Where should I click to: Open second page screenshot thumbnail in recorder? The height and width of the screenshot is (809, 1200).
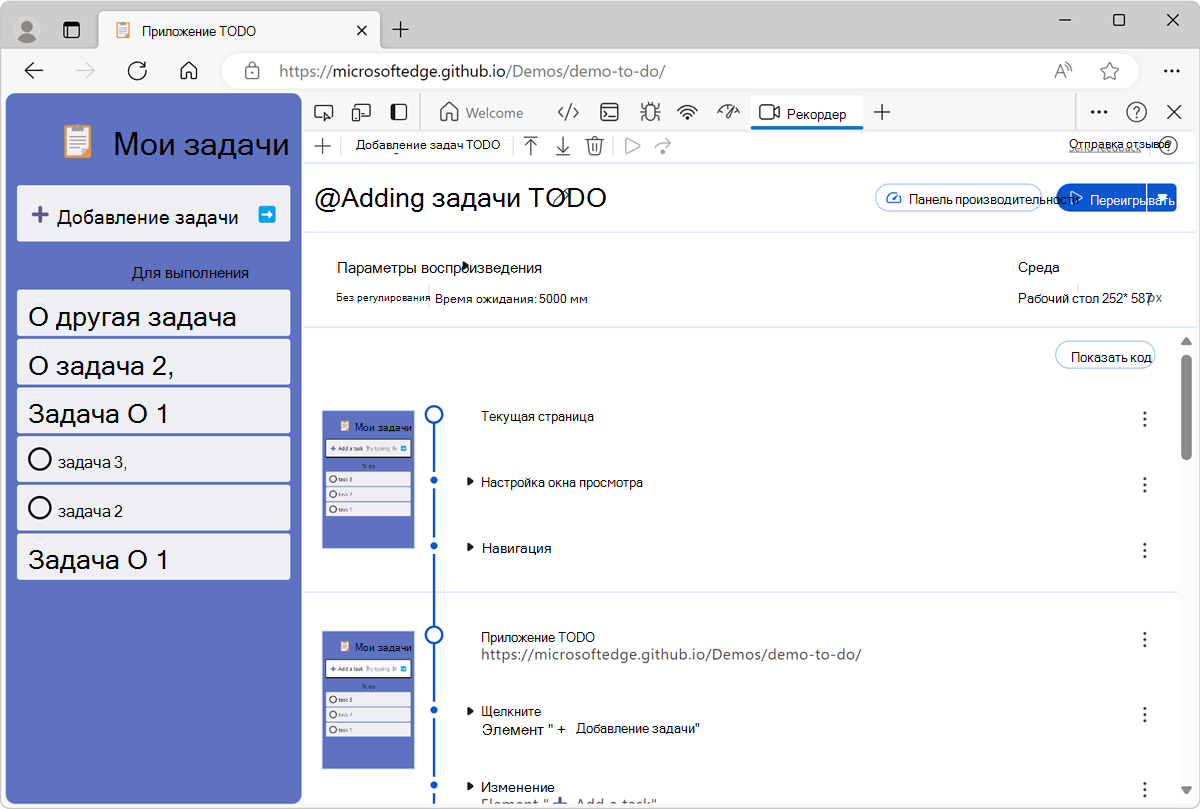click(x=368, y=700)
